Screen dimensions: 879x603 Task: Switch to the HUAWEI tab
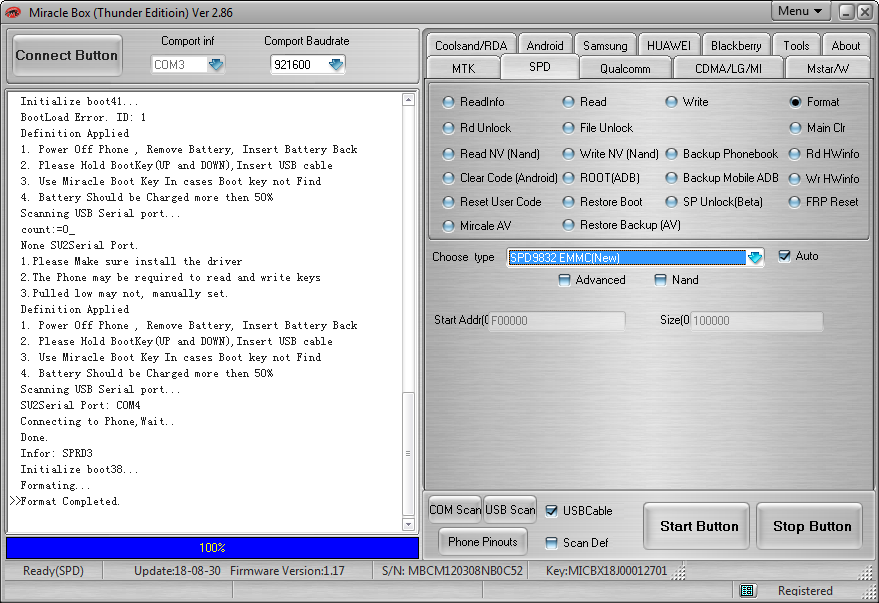669,45
